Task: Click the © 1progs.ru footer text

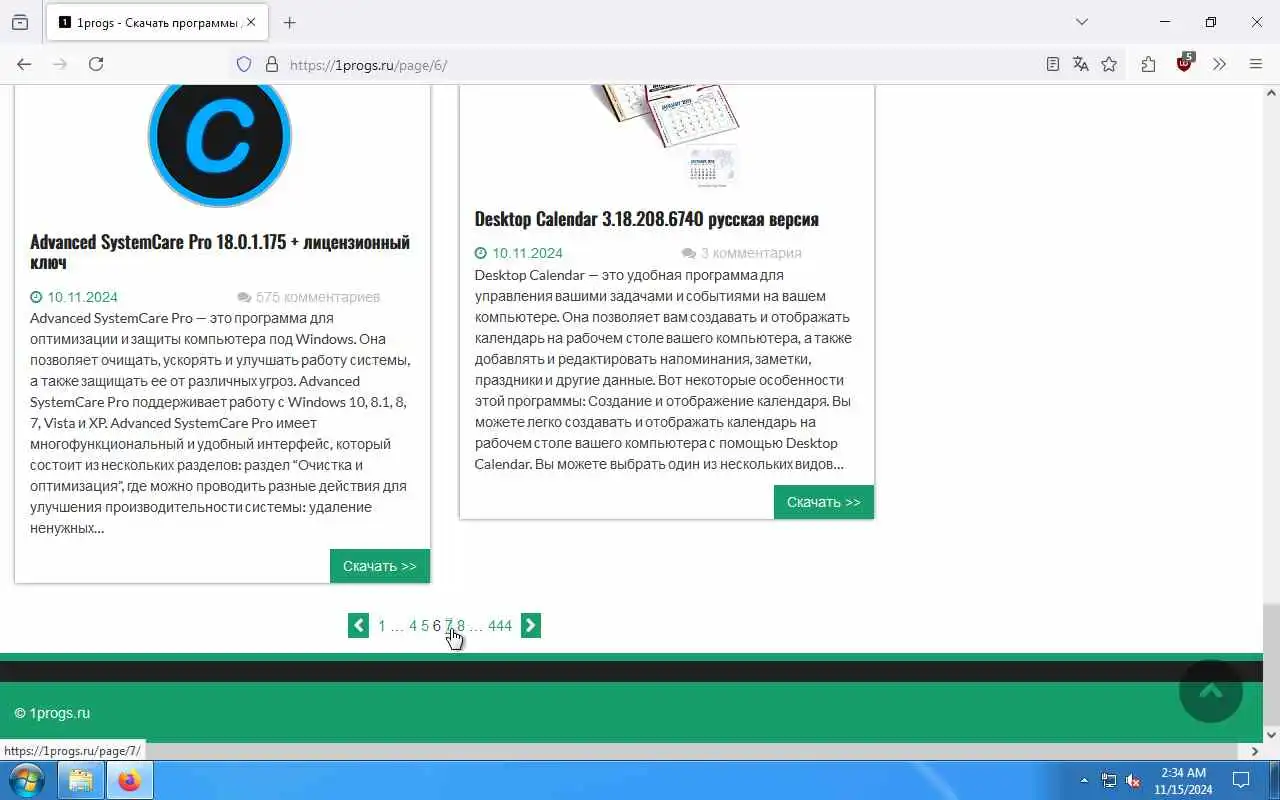Action: click(52, 713)
